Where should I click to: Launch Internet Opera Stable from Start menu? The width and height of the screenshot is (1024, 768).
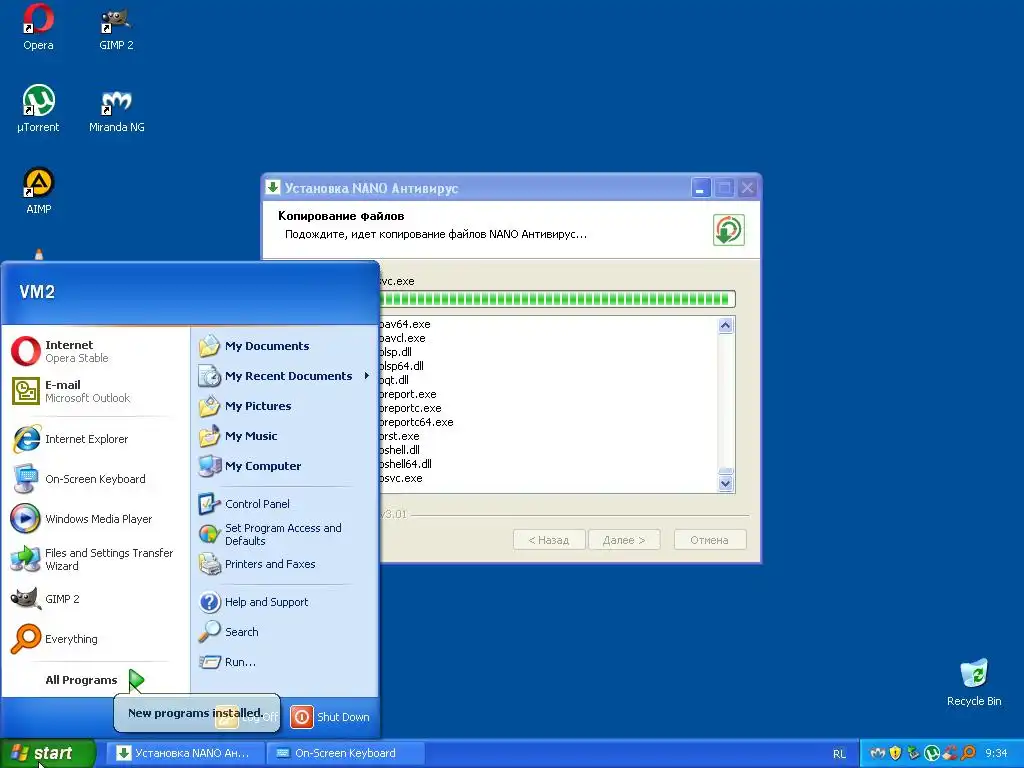tap(95, 351)
